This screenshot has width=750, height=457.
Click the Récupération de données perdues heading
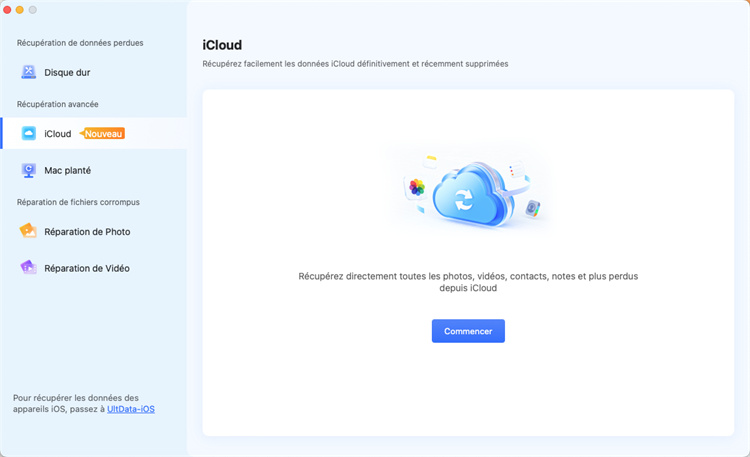click(x=80, y=43)
